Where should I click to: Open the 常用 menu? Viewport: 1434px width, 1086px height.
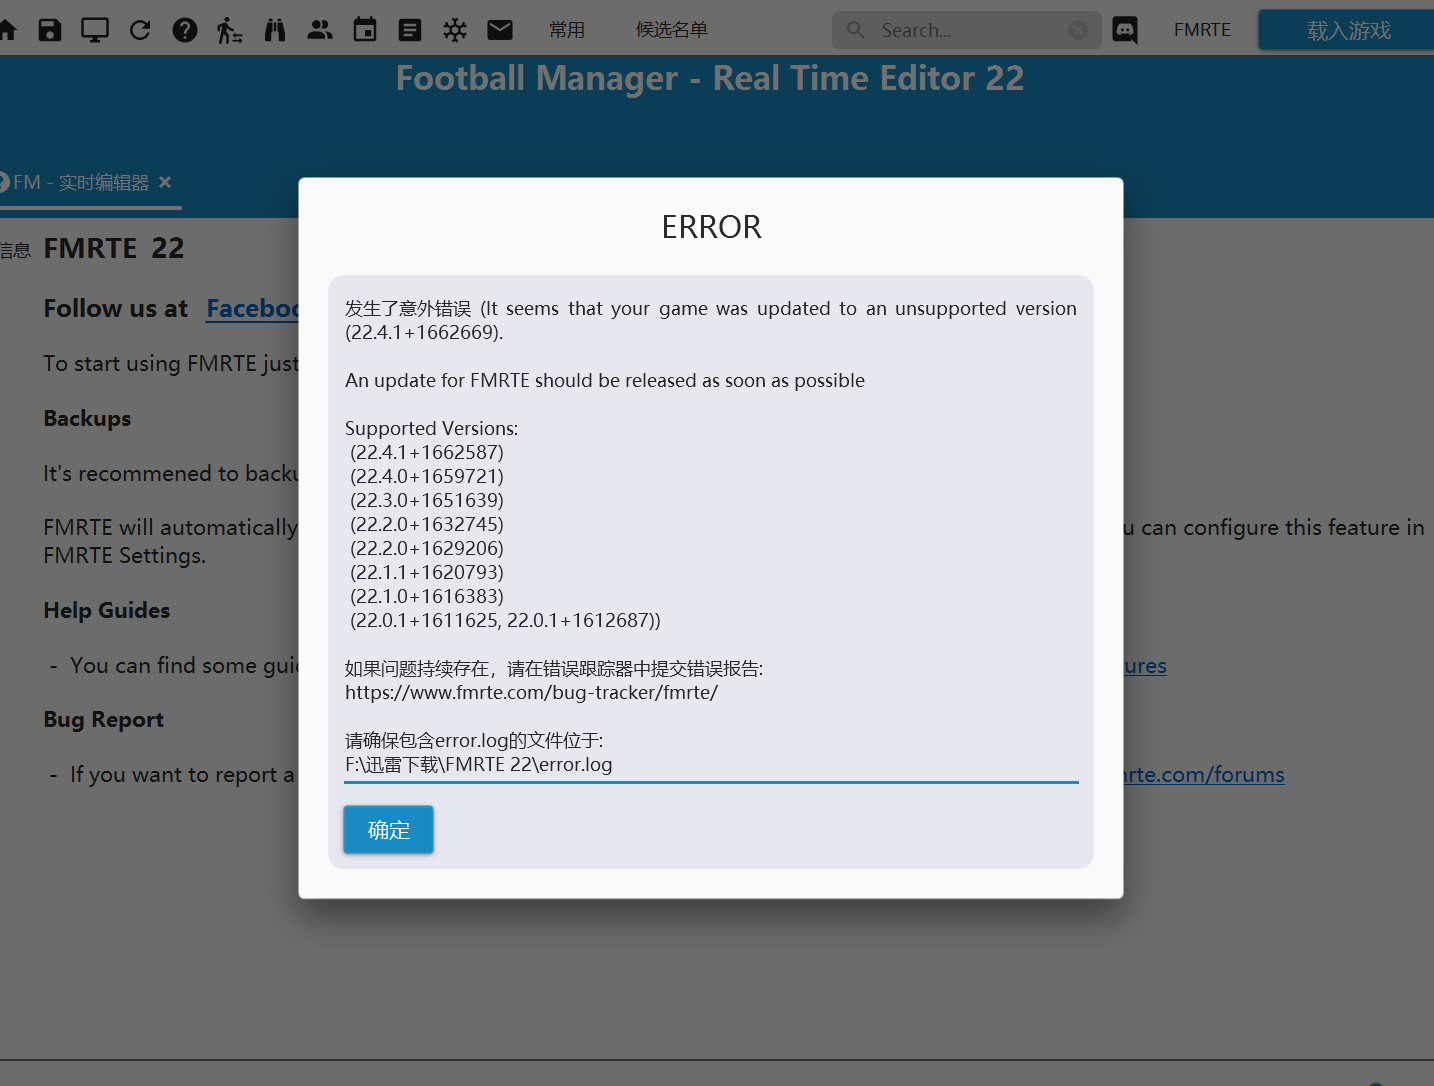point(567,30)
